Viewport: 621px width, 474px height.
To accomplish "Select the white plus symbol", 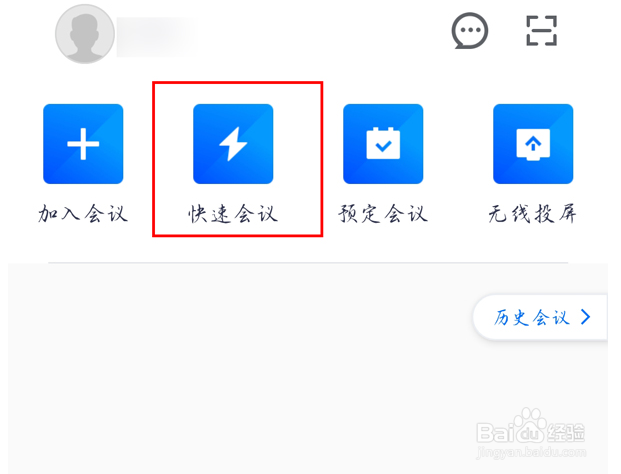I will pos(83,144).
